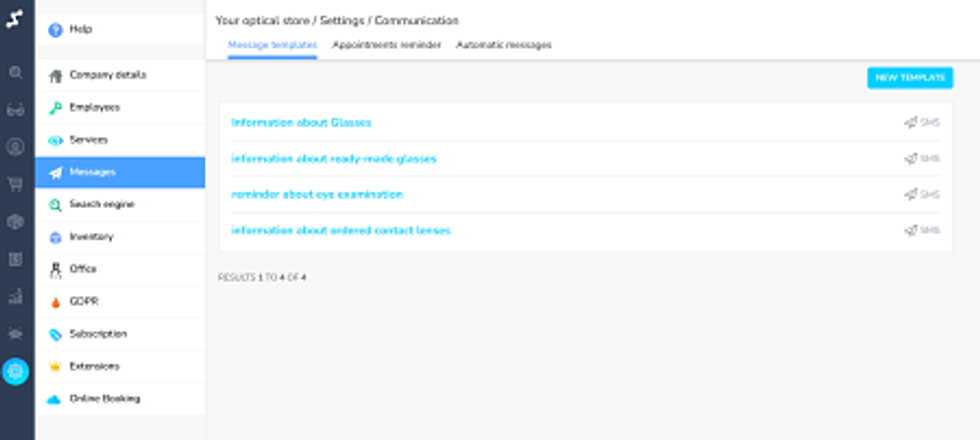This screenshot has height=440, width=980.
Task: Go to Employees settings section
Action: click(x=94, y=107)
